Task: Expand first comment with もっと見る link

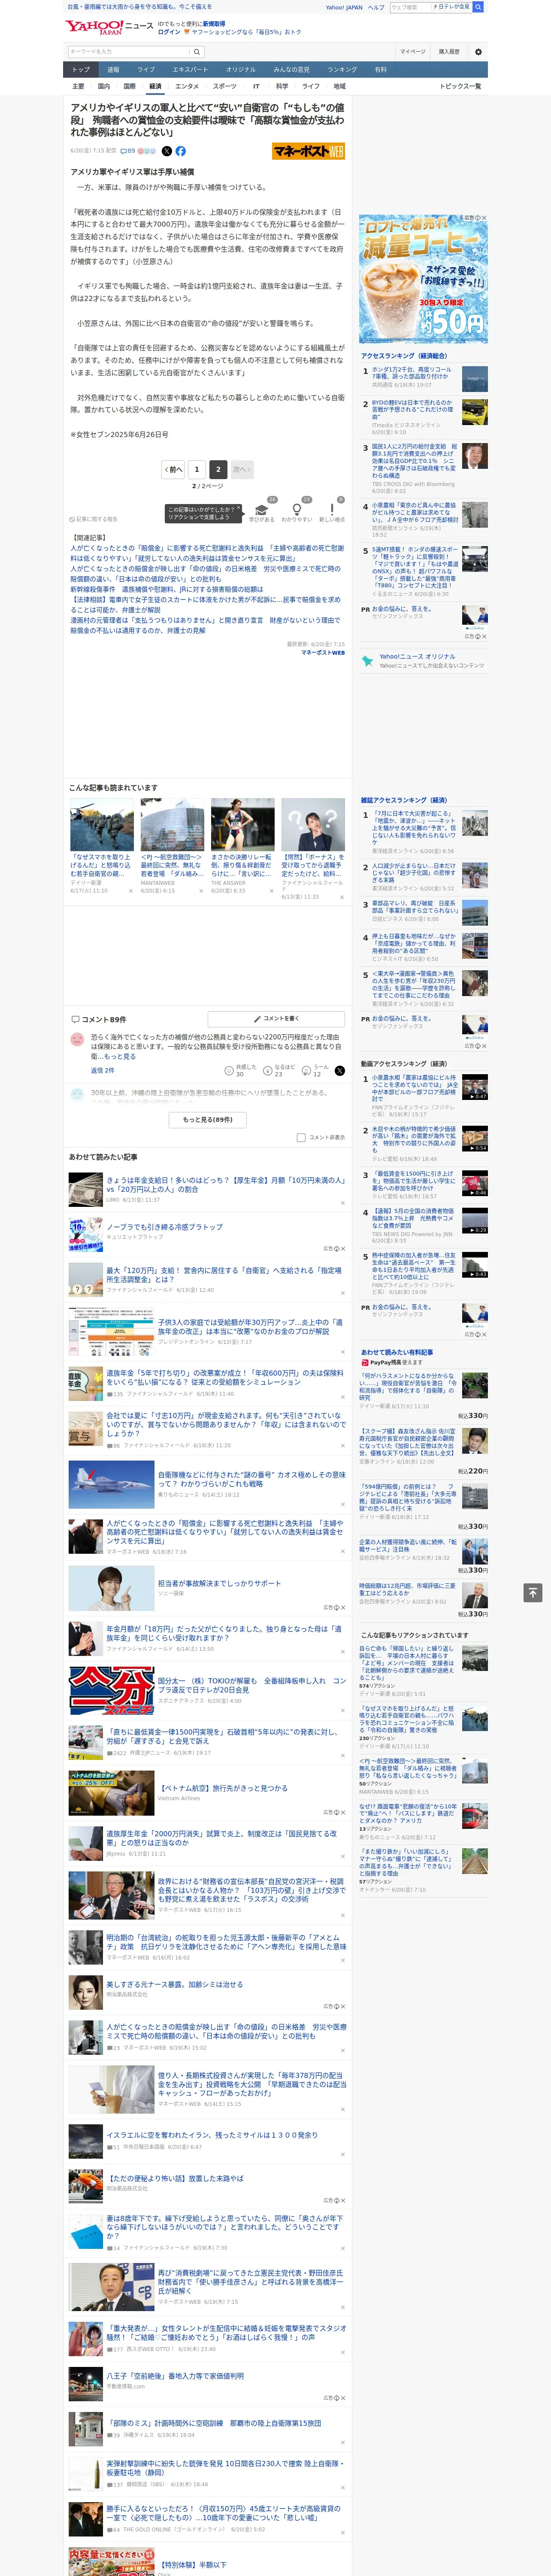Action: point(120,1056)
